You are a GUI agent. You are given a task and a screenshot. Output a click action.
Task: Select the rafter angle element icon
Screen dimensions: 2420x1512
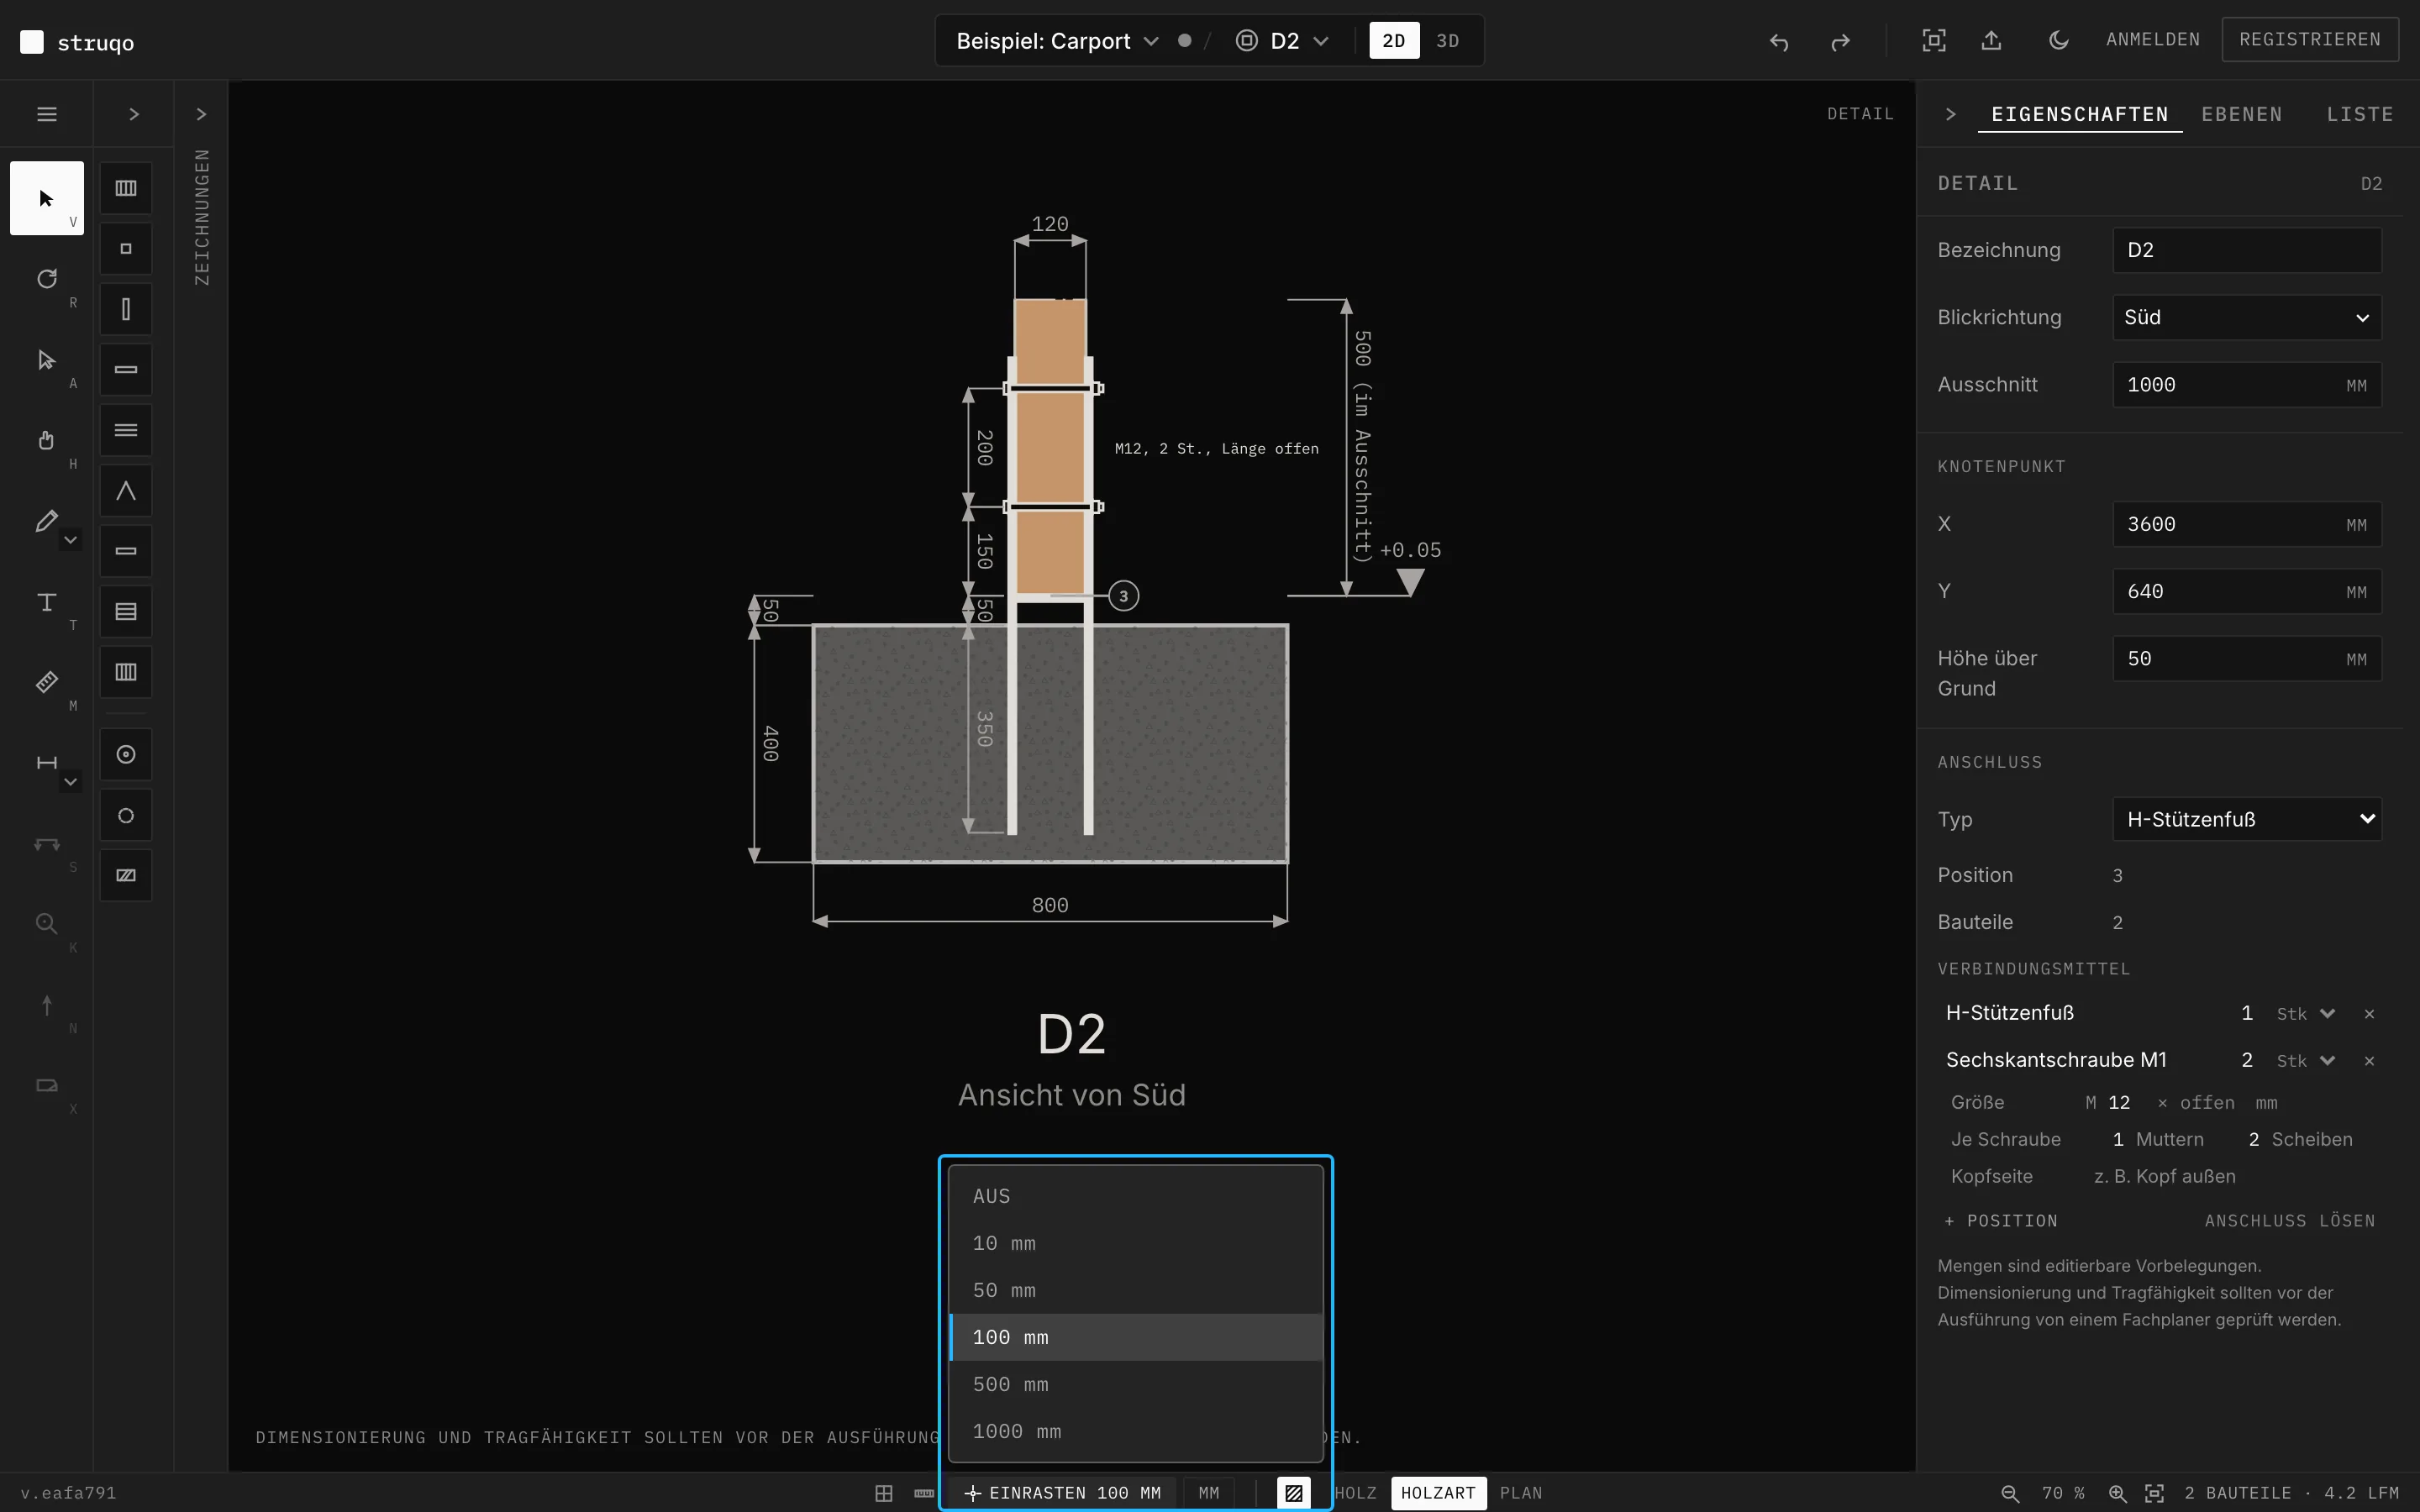click(126, 491)
